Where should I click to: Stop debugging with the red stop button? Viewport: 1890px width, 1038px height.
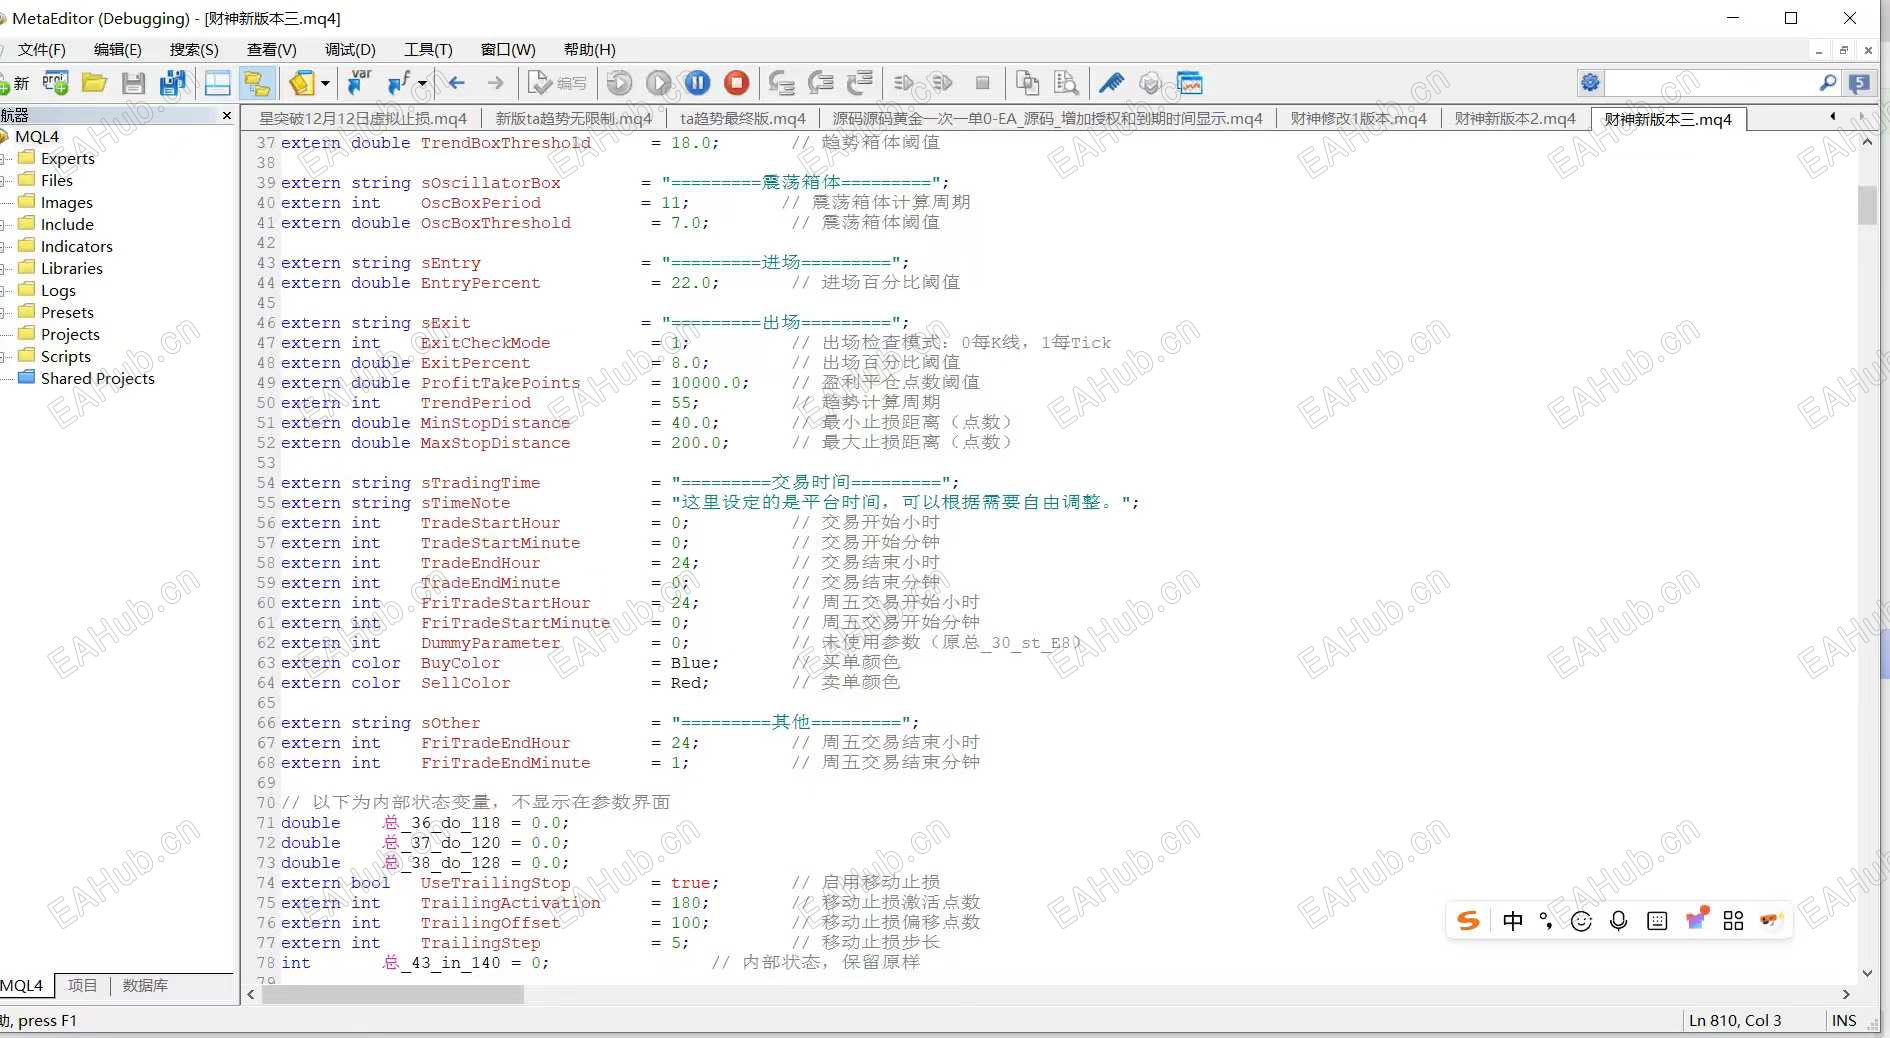click(736, 84)
